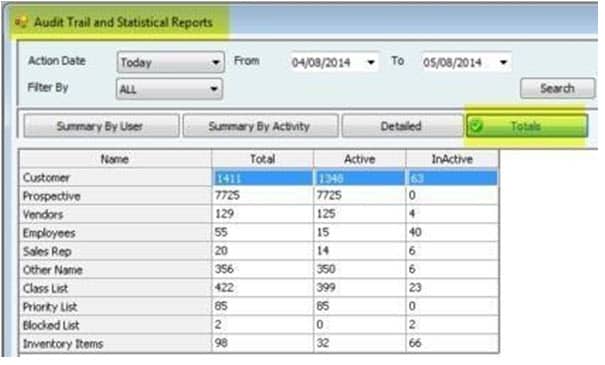This screenshot has height=365, width=605.
Task: Select the Vendors row in the table
Action: click(259, 214)
